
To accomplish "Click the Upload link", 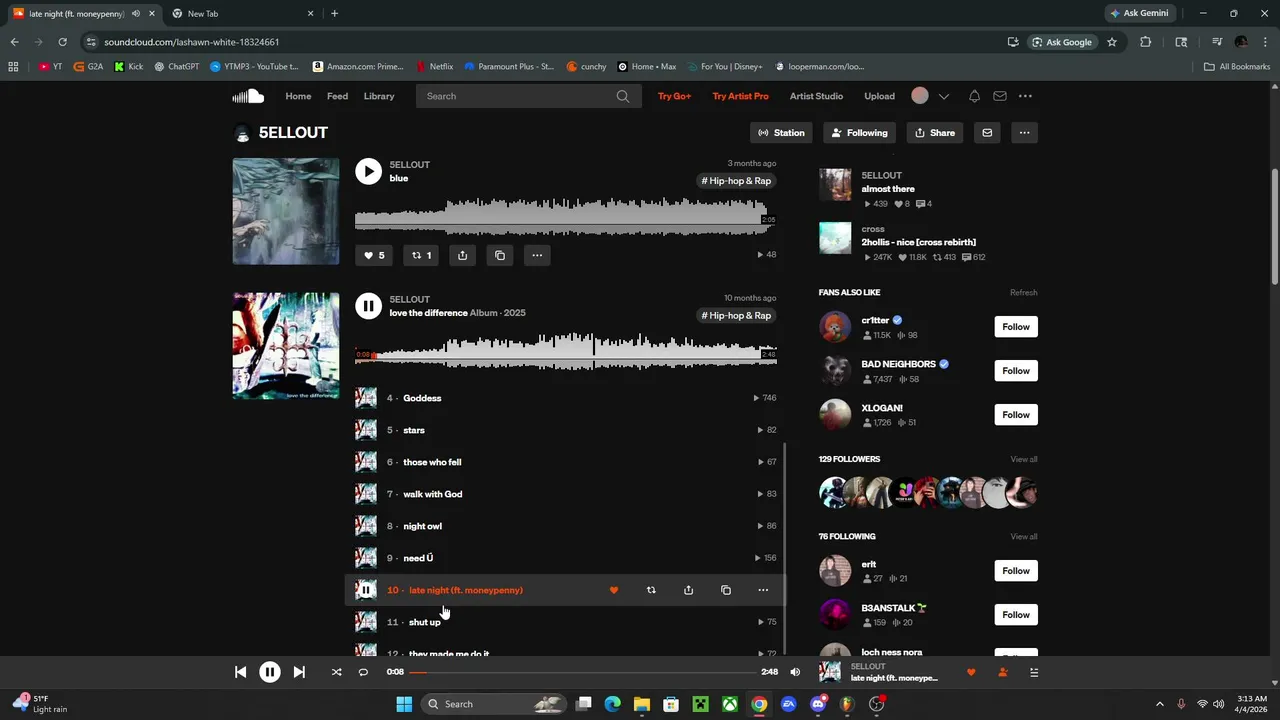I will pyautogui.click(x=880, y=96).
